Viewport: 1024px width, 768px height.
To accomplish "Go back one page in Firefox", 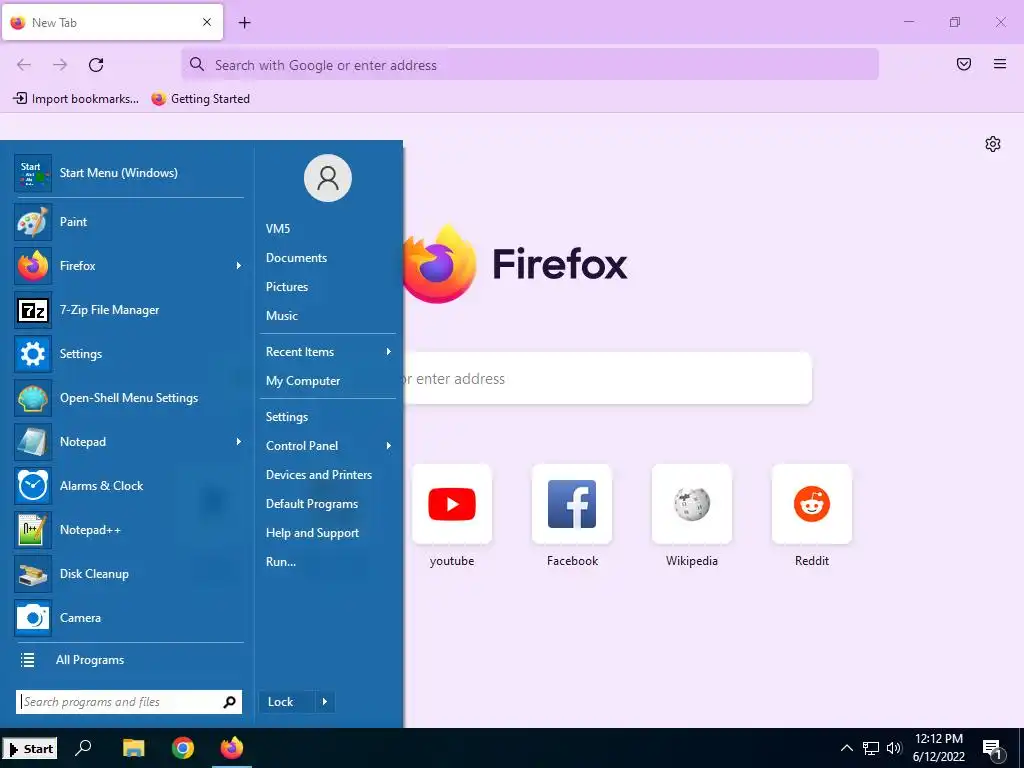I will (24, 65).
